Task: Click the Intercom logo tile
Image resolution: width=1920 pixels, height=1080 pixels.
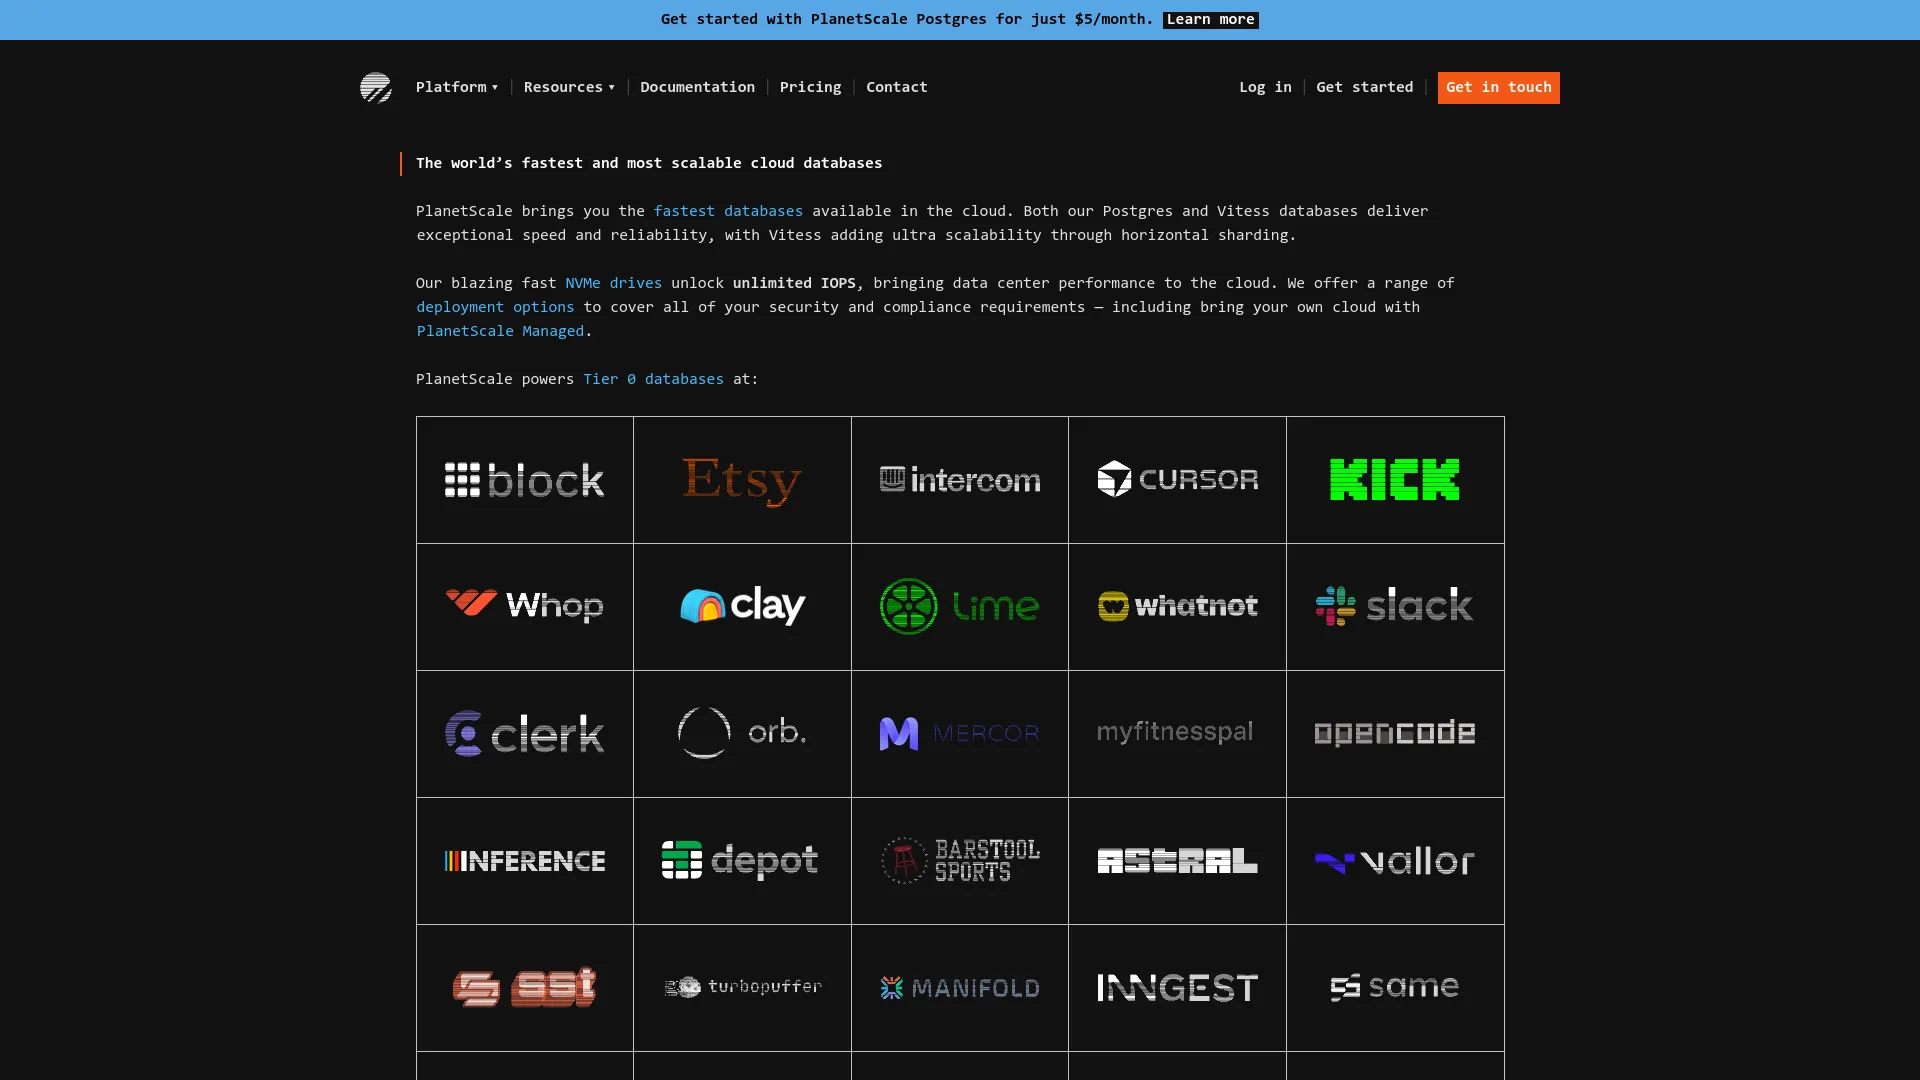Action: (960, 480)
